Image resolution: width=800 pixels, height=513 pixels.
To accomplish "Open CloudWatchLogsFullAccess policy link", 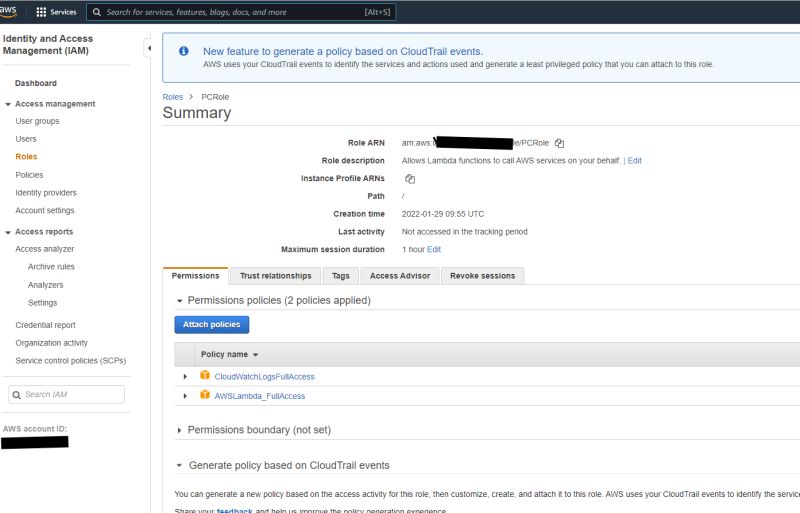I will click(x=264, y=377).
